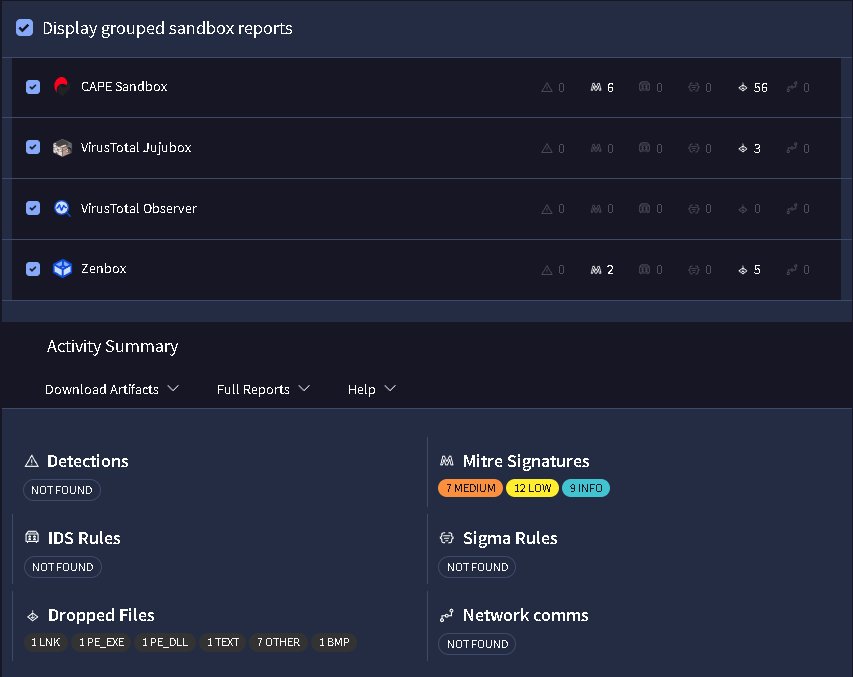Click Jujubox detections warning icon
The image size is (853, 677).
[547, 148]
